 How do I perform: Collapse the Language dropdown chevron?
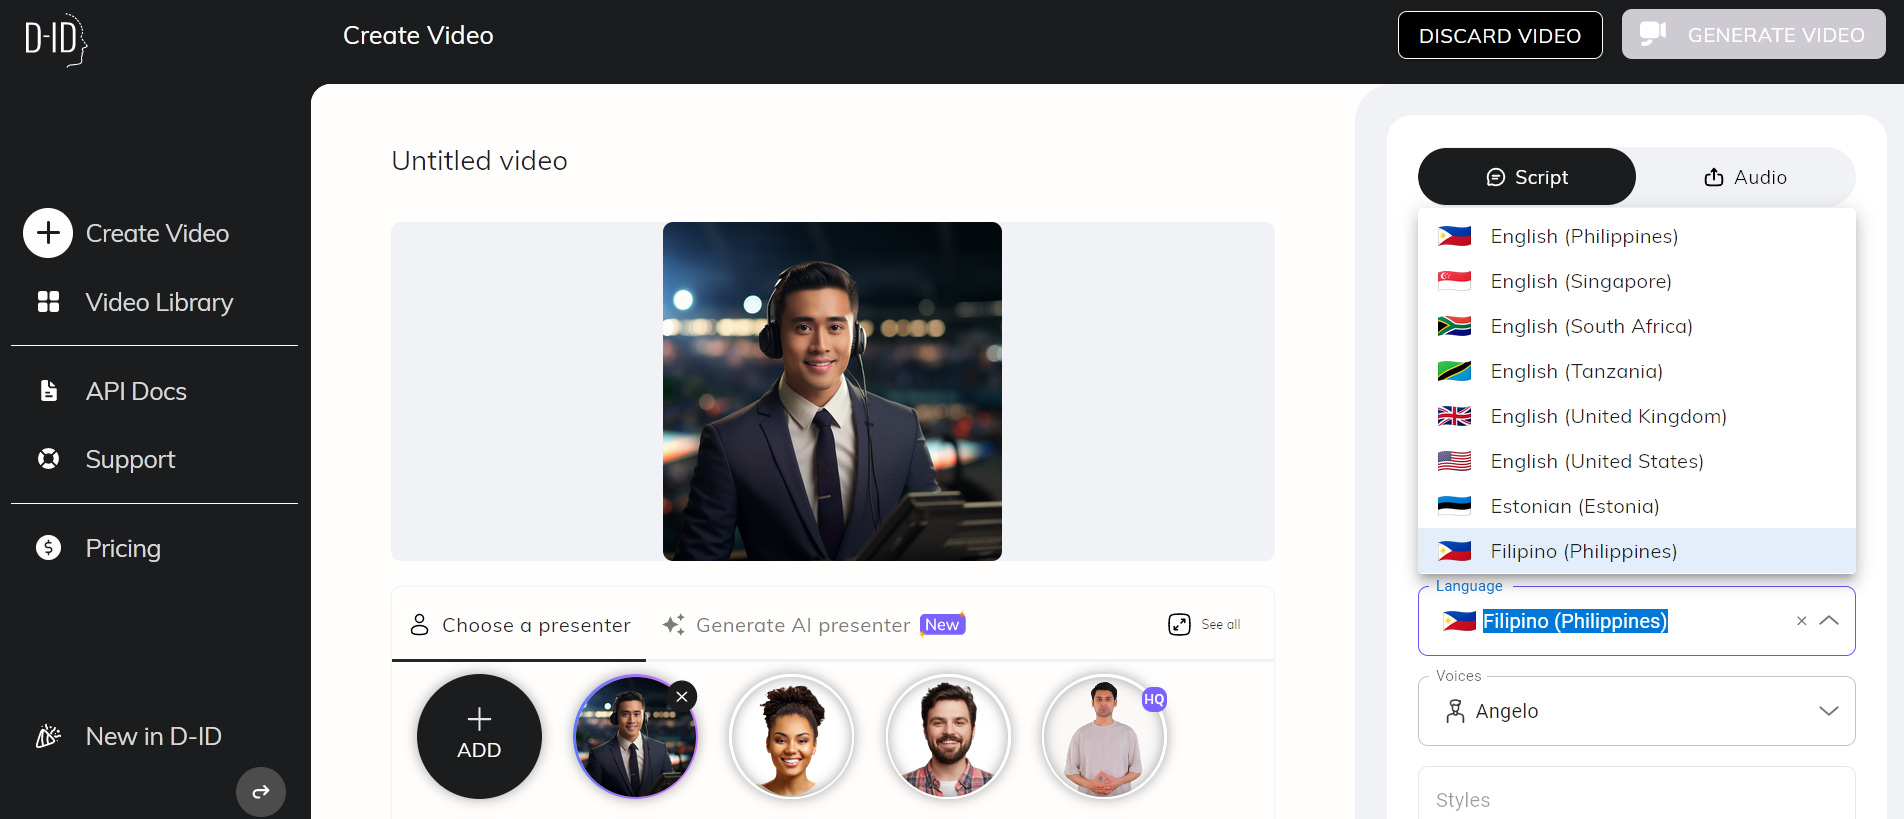pos(1829,621)
